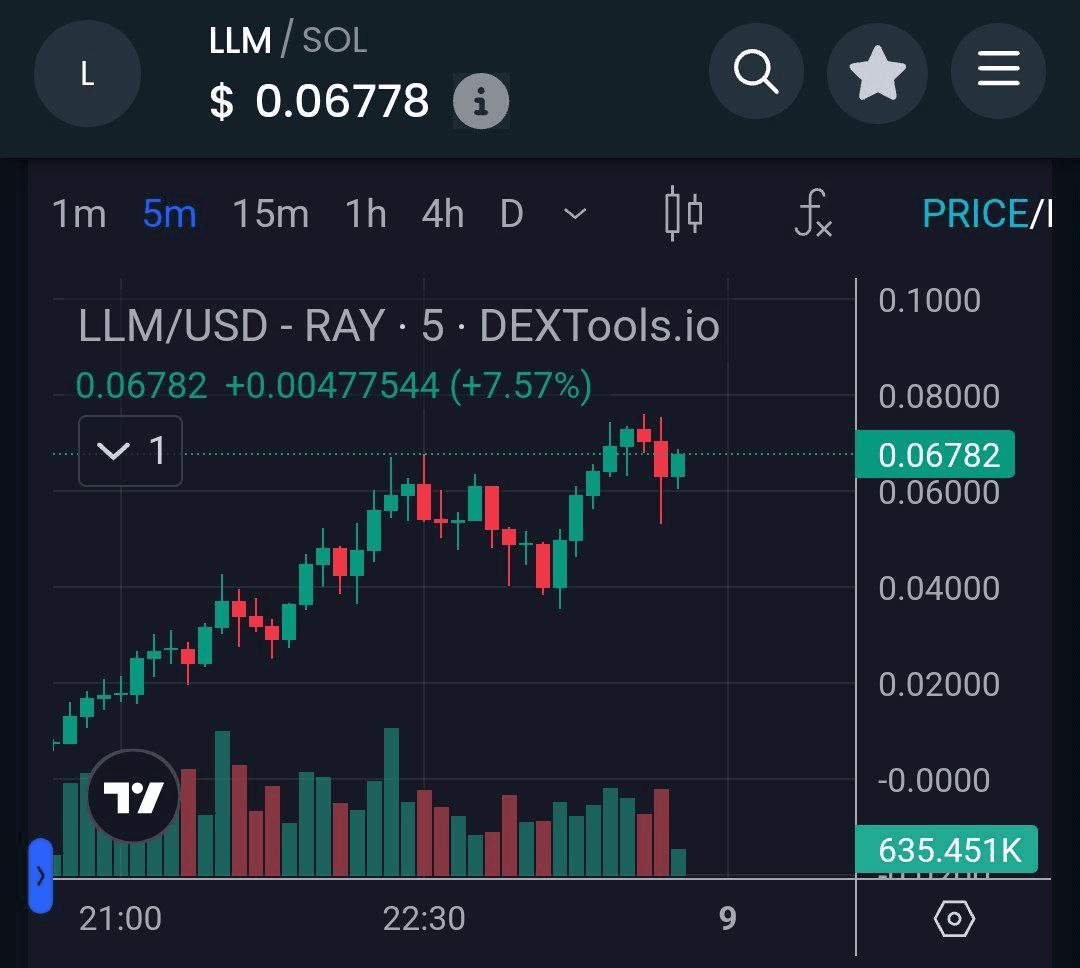Viewport: 1080px width, 968px height.
Task: Click the 0.04000 price axis label
Action: point(939,588)
